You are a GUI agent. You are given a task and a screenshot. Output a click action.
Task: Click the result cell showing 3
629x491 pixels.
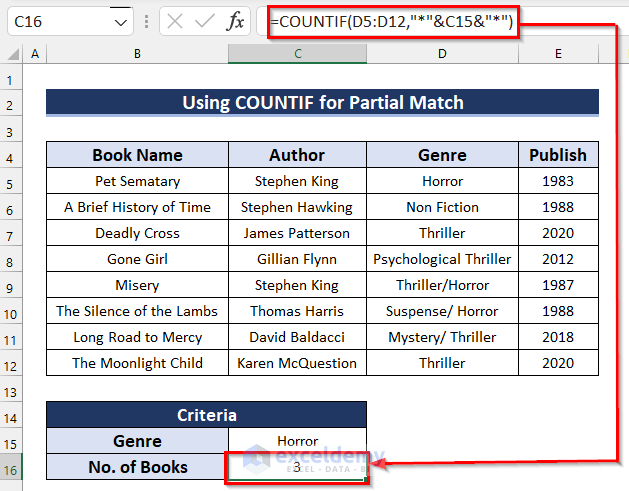[297, 467]
